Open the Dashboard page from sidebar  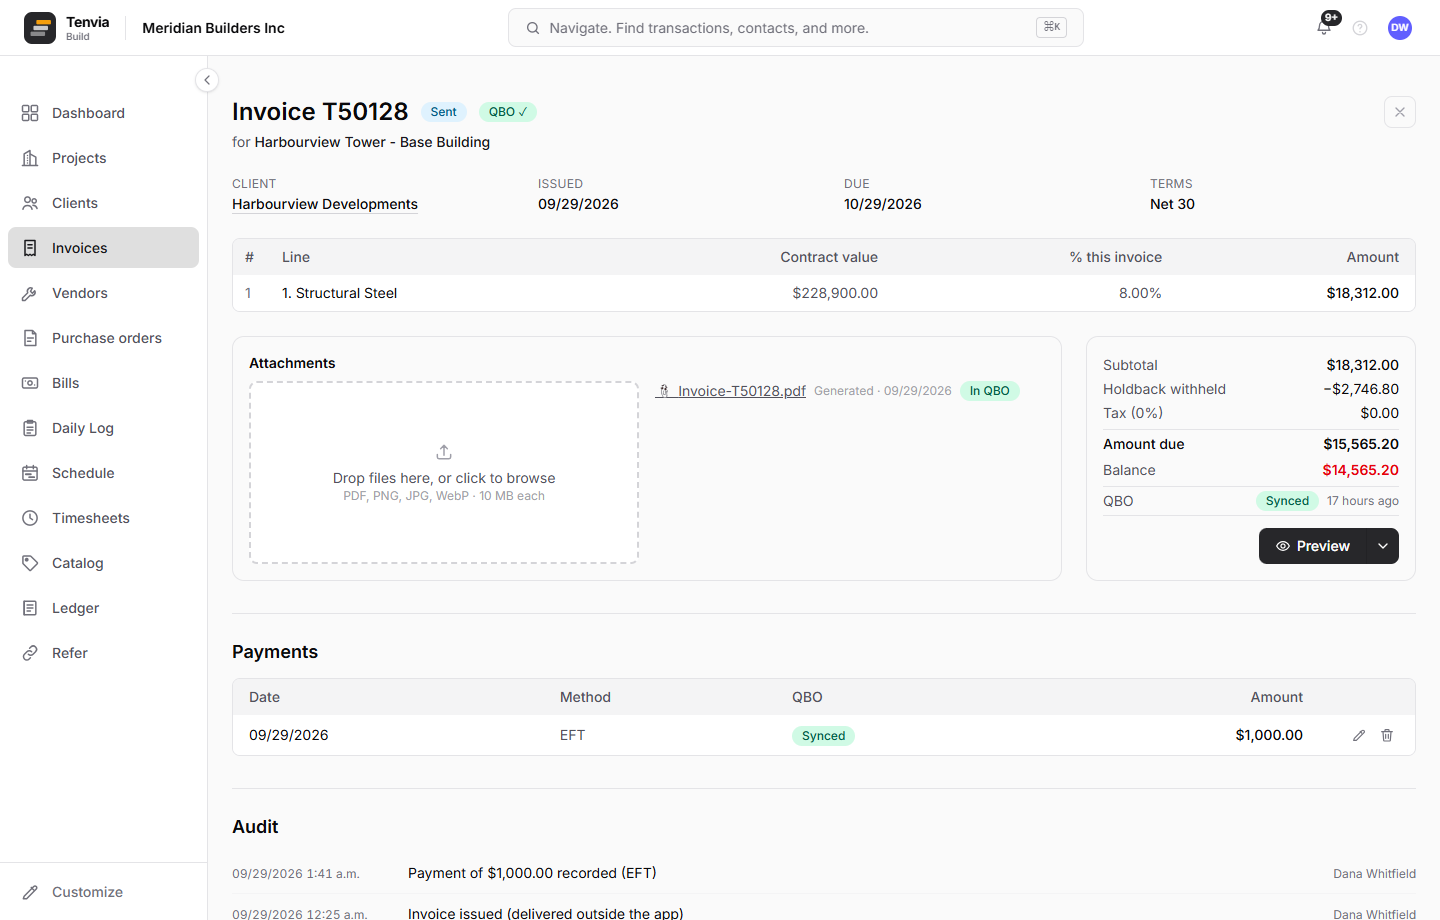click(103, 113)
